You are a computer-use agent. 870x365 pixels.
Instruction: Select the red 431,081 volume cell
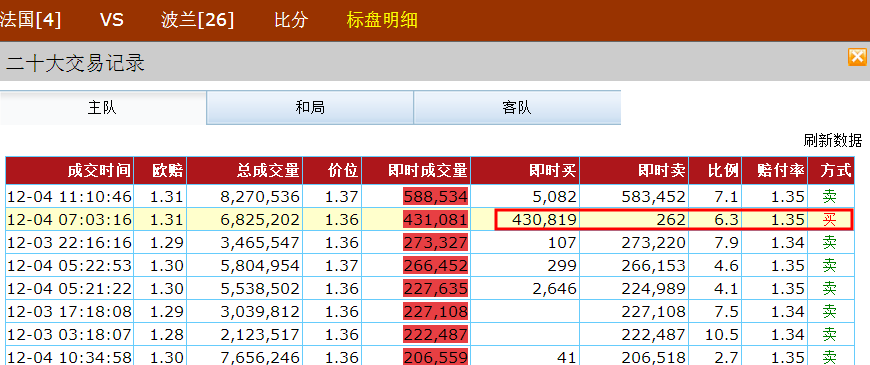coord(436,220)
